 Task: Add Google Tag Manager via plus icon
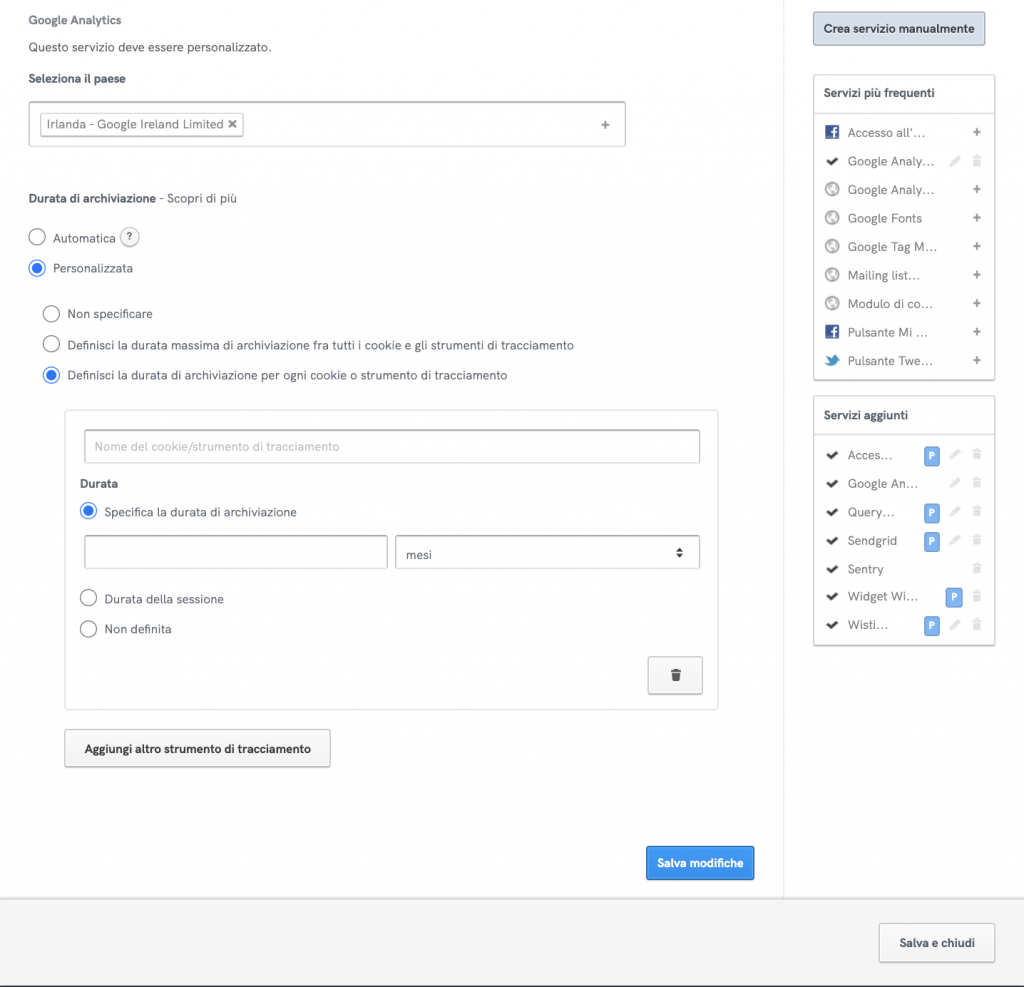coord(976,247)
